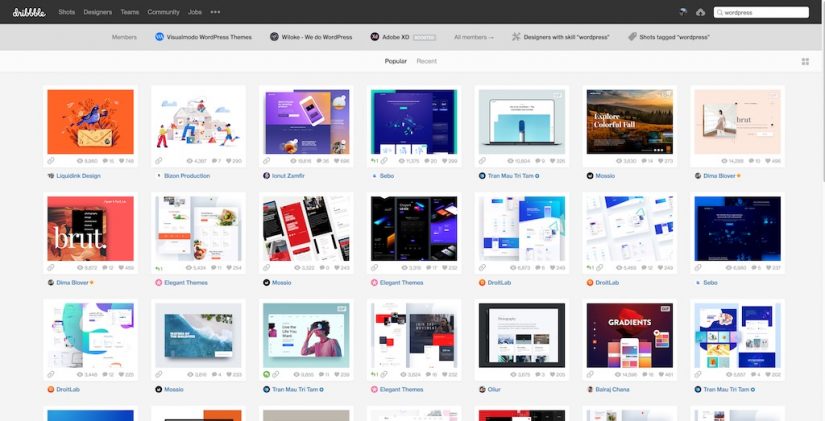
Task: Open the Photography dark-frame shot by Oliur
Action: (522, 335)
